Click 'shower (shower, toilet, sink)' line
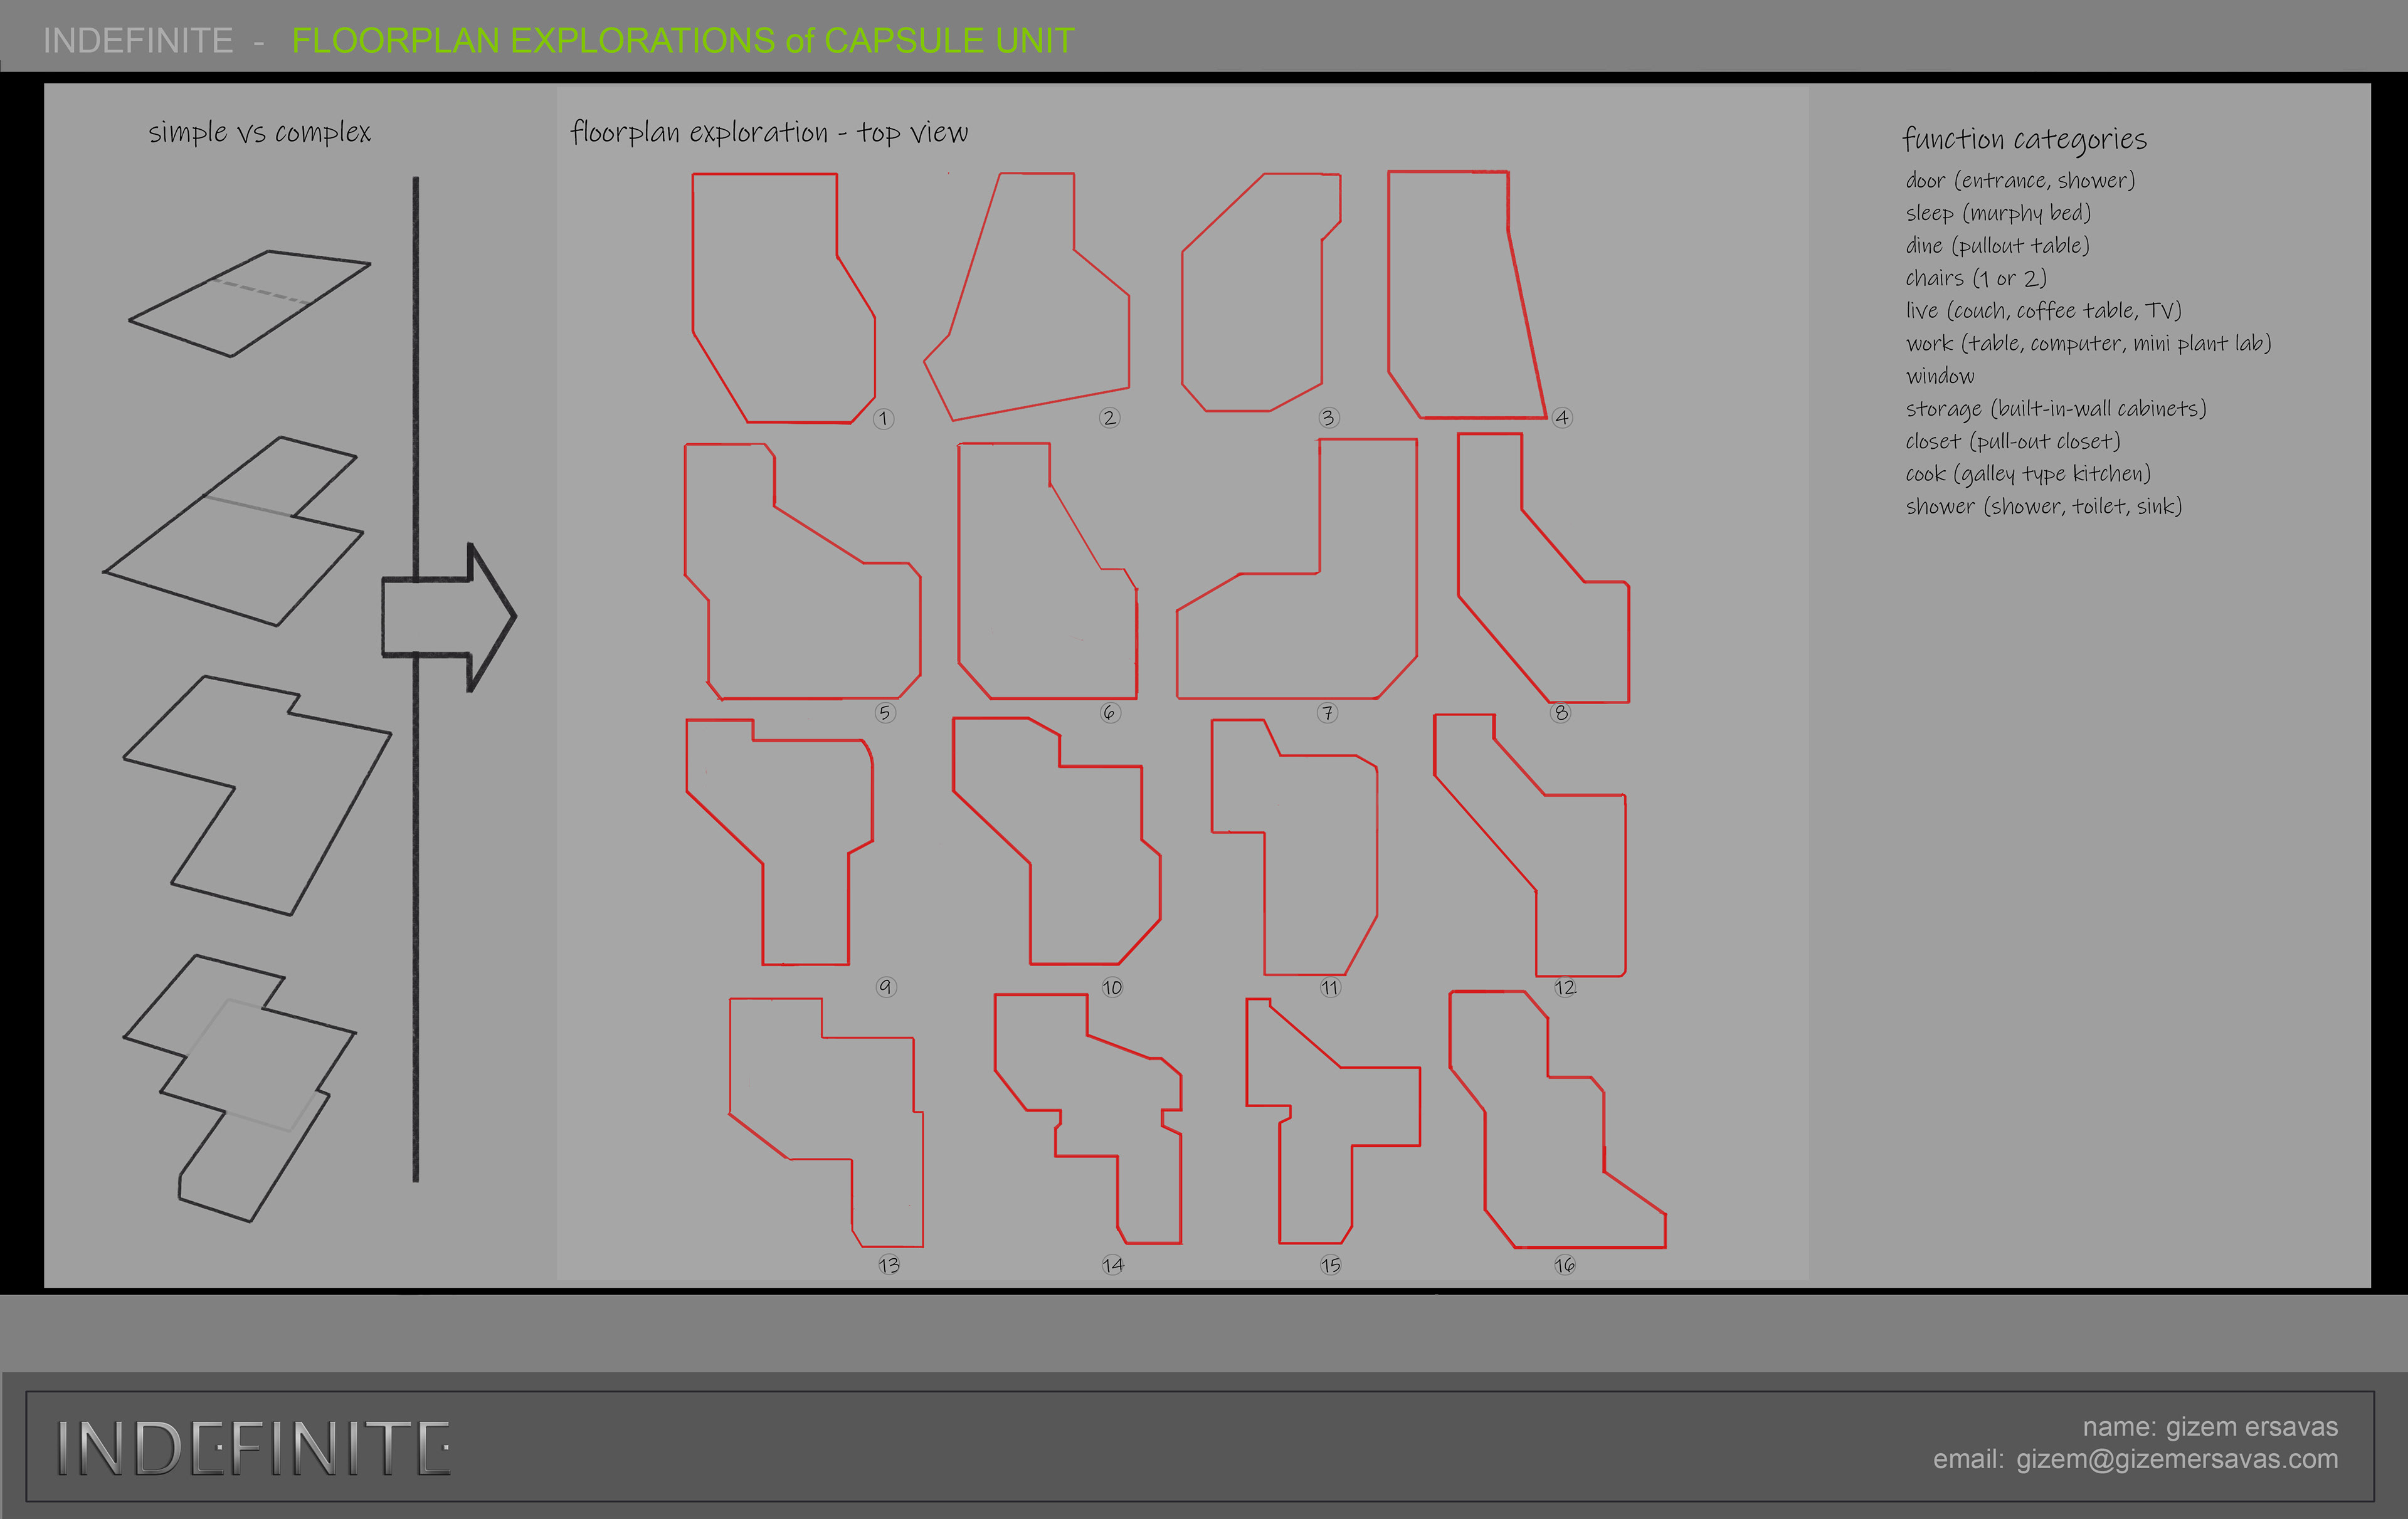Viewport: 2408px width, 1519px height. click(x=2043, y=506)
